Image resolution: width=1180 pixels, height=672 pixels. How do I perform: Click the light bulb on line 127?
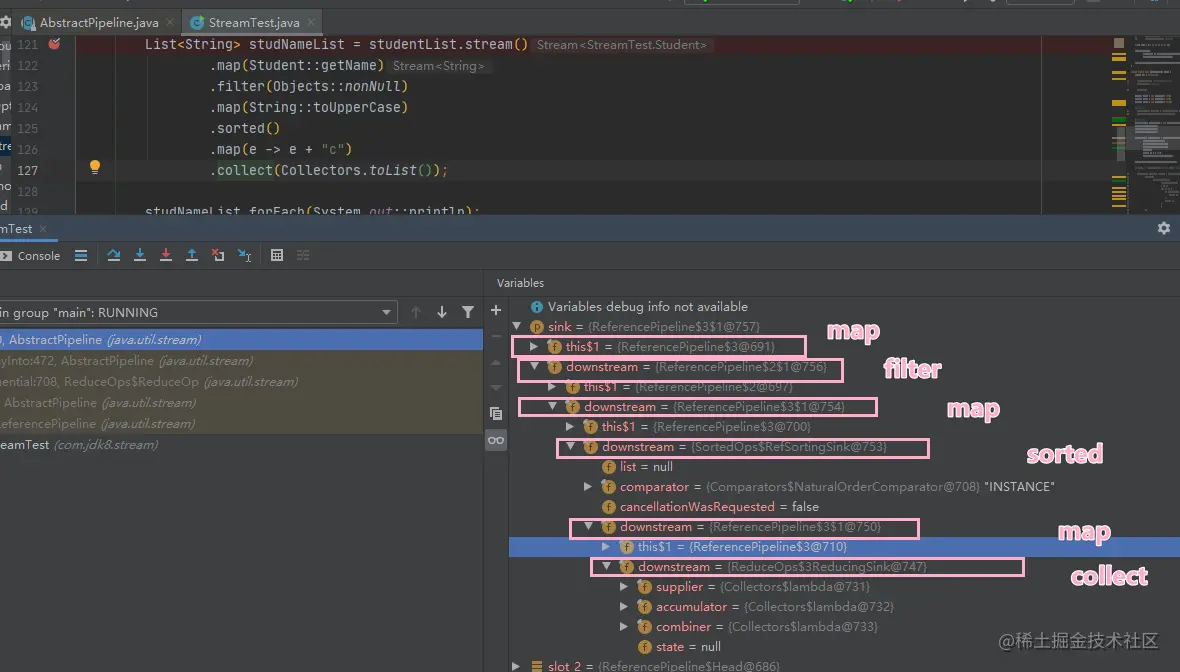point(95,167)
